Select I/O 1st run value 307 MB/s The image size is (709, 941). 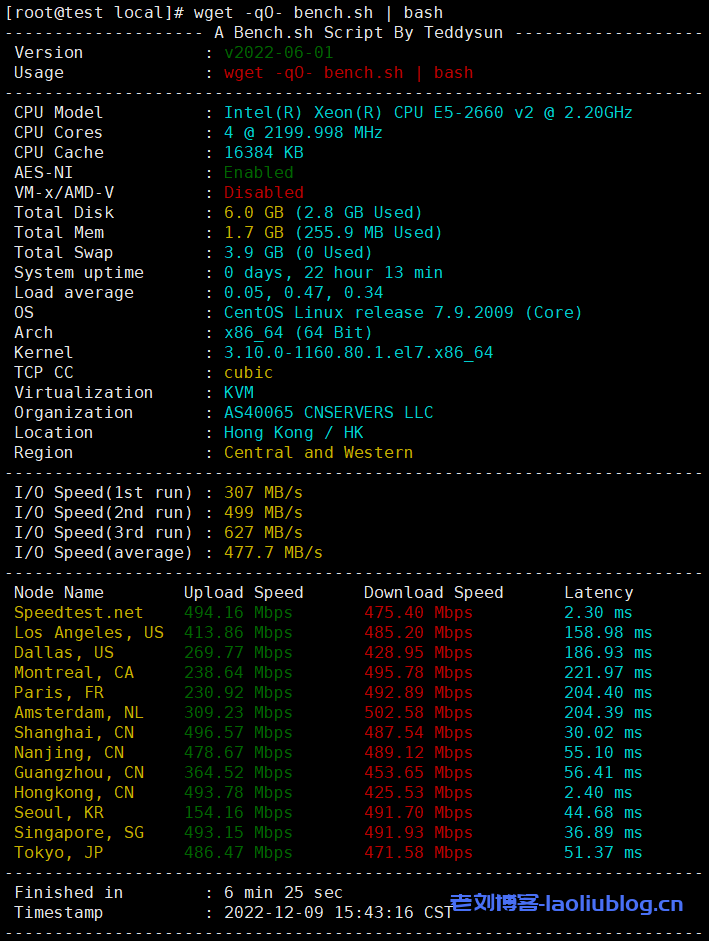264,493
